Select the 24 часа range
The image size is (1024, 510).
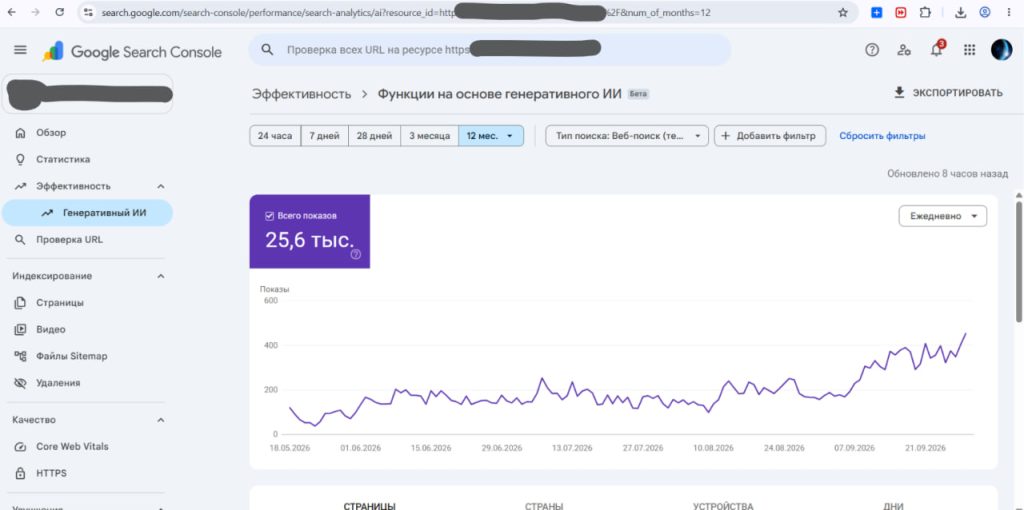click(x=275, y=136)
